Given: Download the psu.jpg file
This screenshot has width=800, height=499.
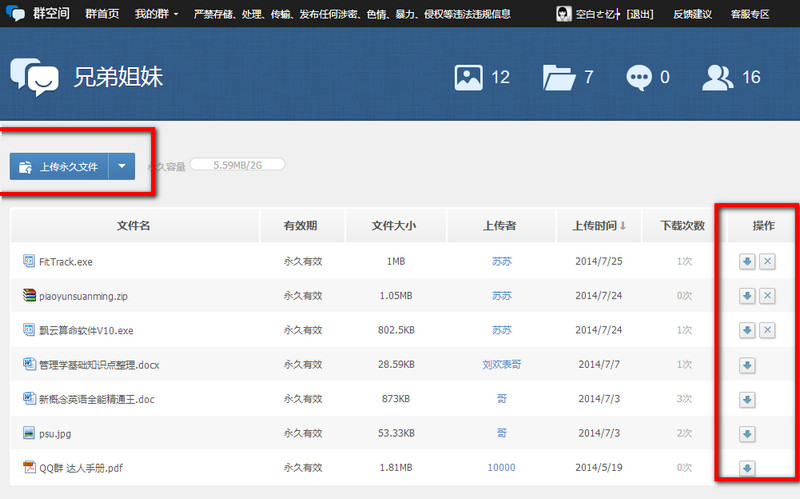Looking at the screenshot, I should 746,433.
